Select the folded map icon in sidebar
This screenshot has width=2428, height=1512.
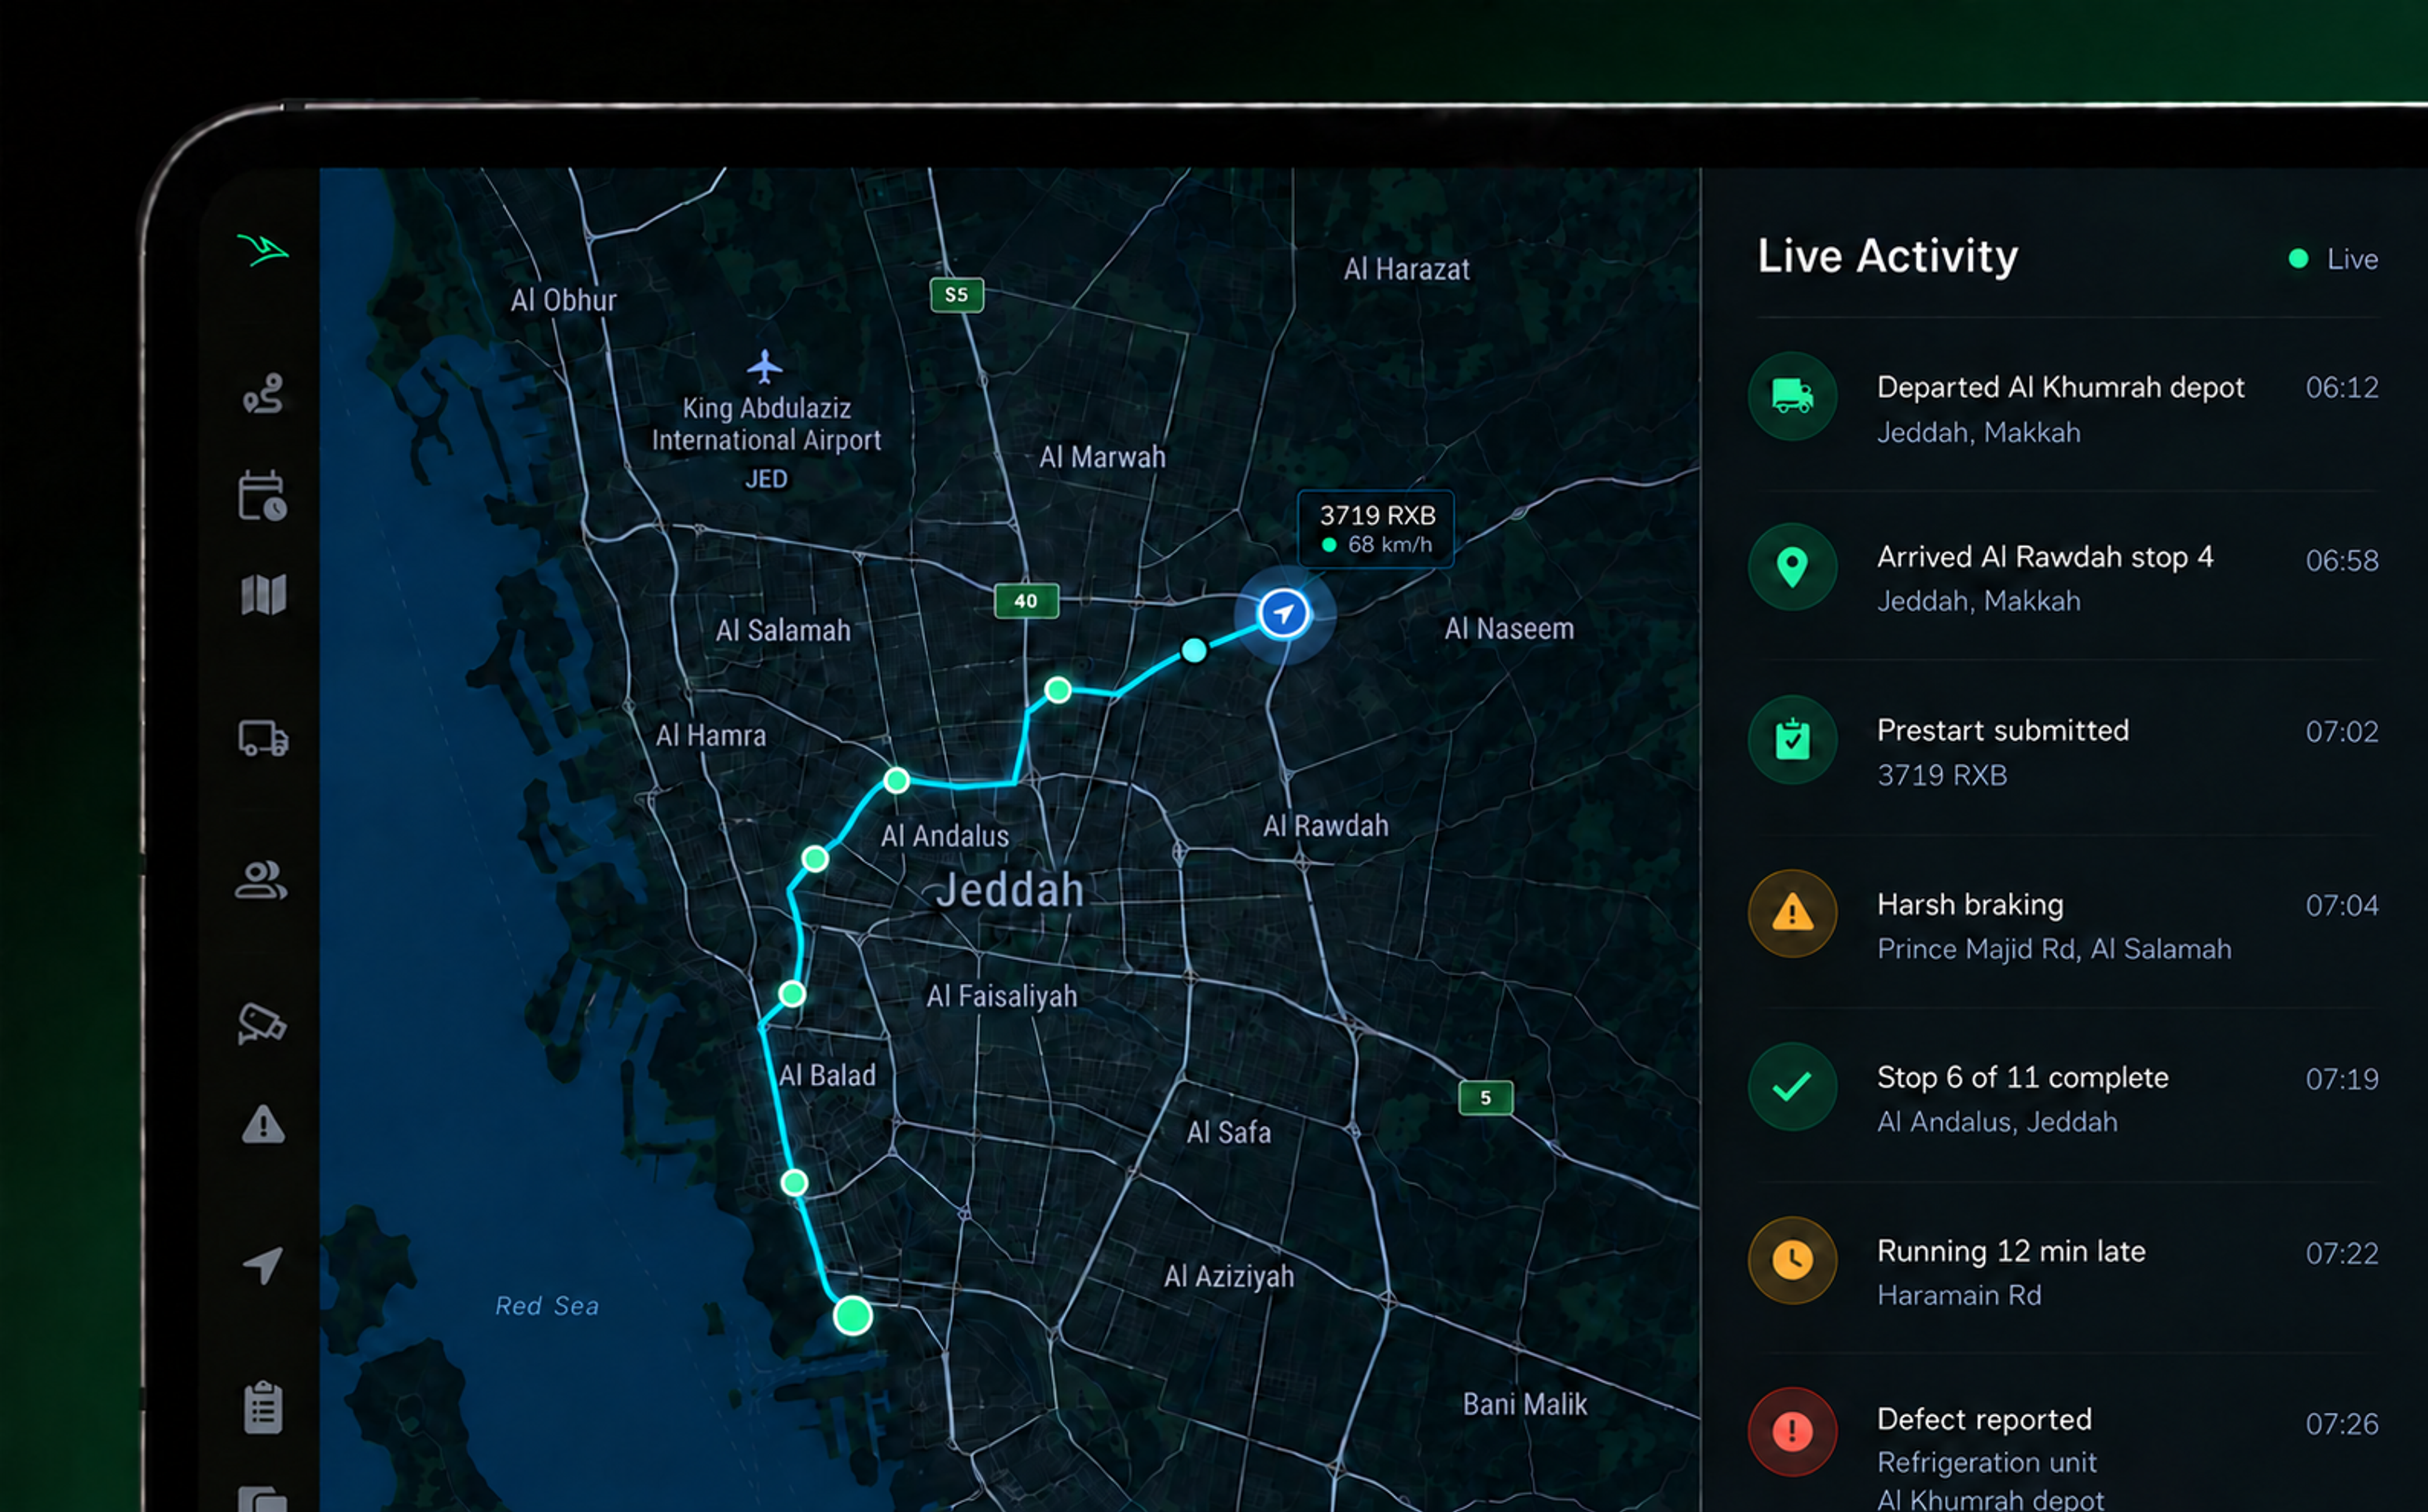tap(264, 594)
